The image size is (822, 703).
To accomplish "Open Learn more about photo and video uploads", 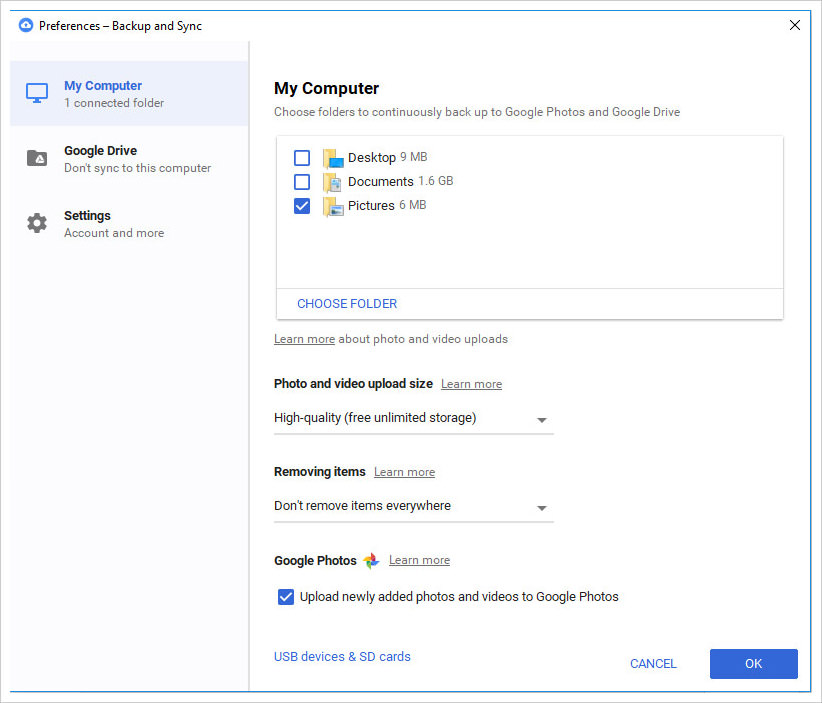I will 304,339.
